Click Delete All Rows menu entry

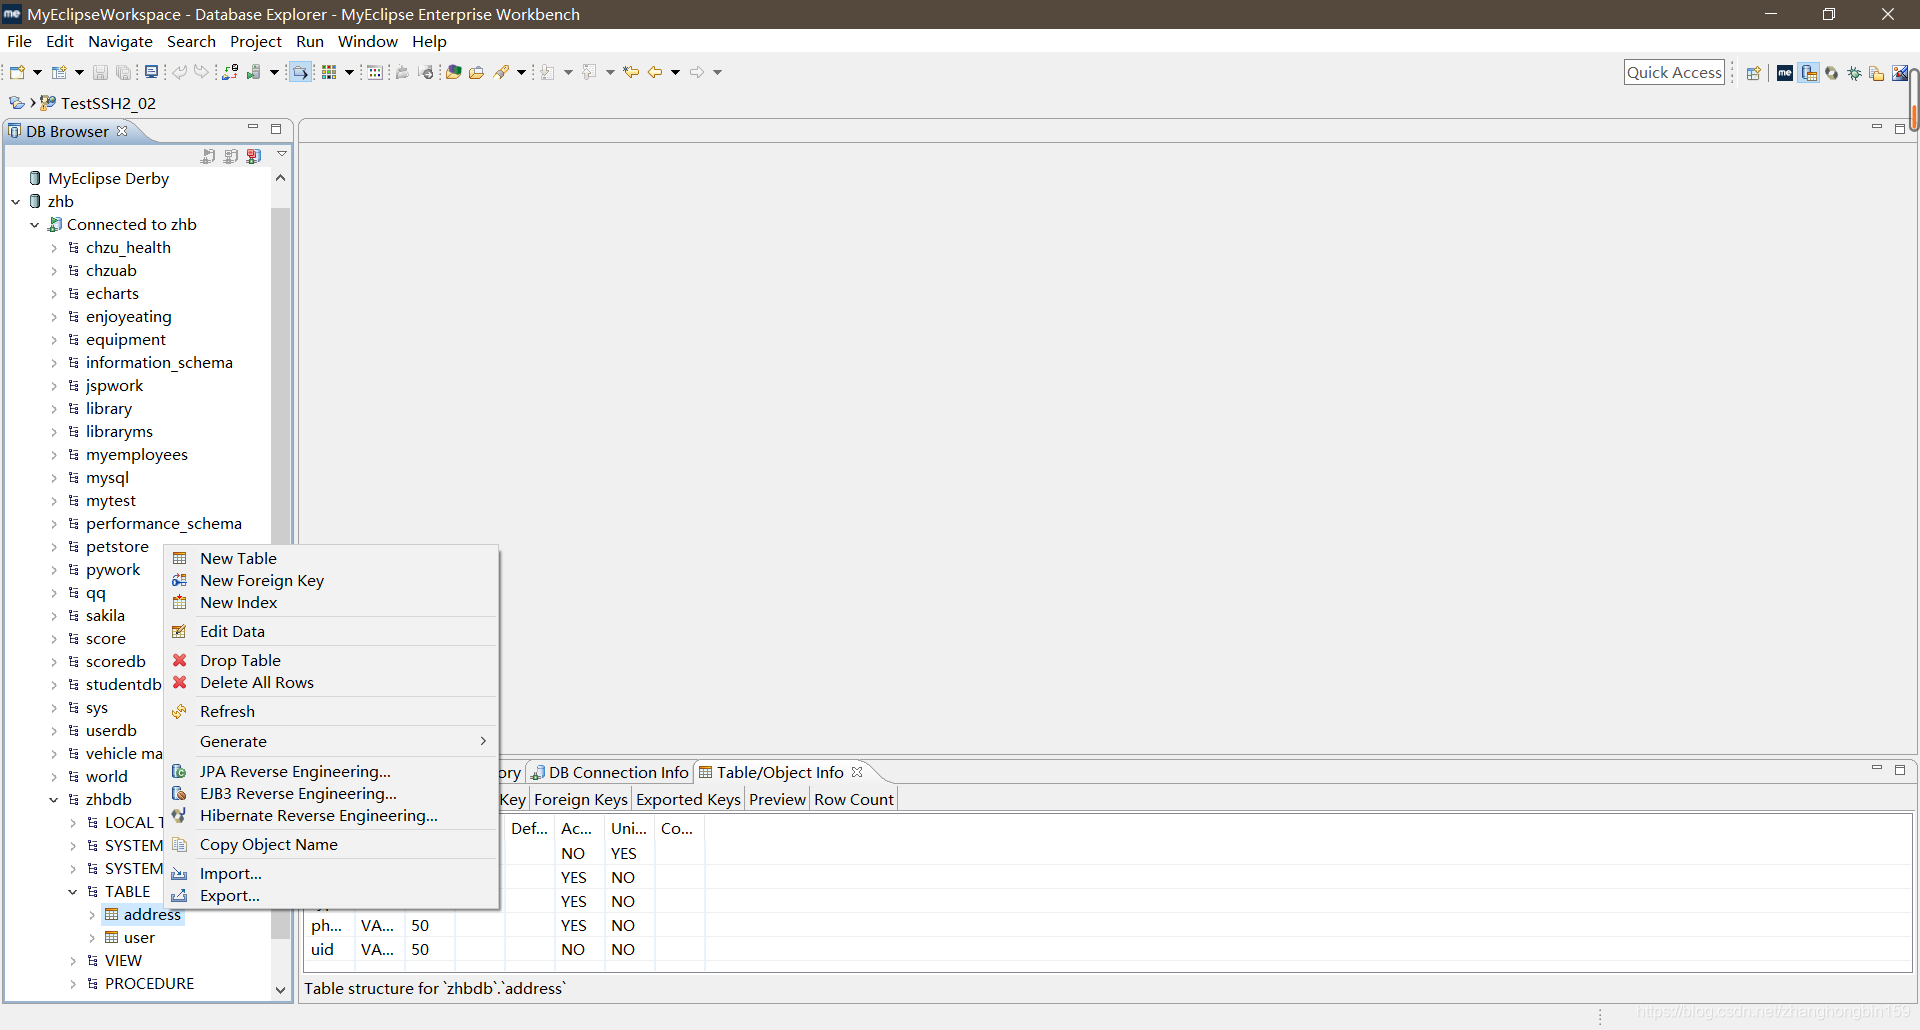(331, 682)
